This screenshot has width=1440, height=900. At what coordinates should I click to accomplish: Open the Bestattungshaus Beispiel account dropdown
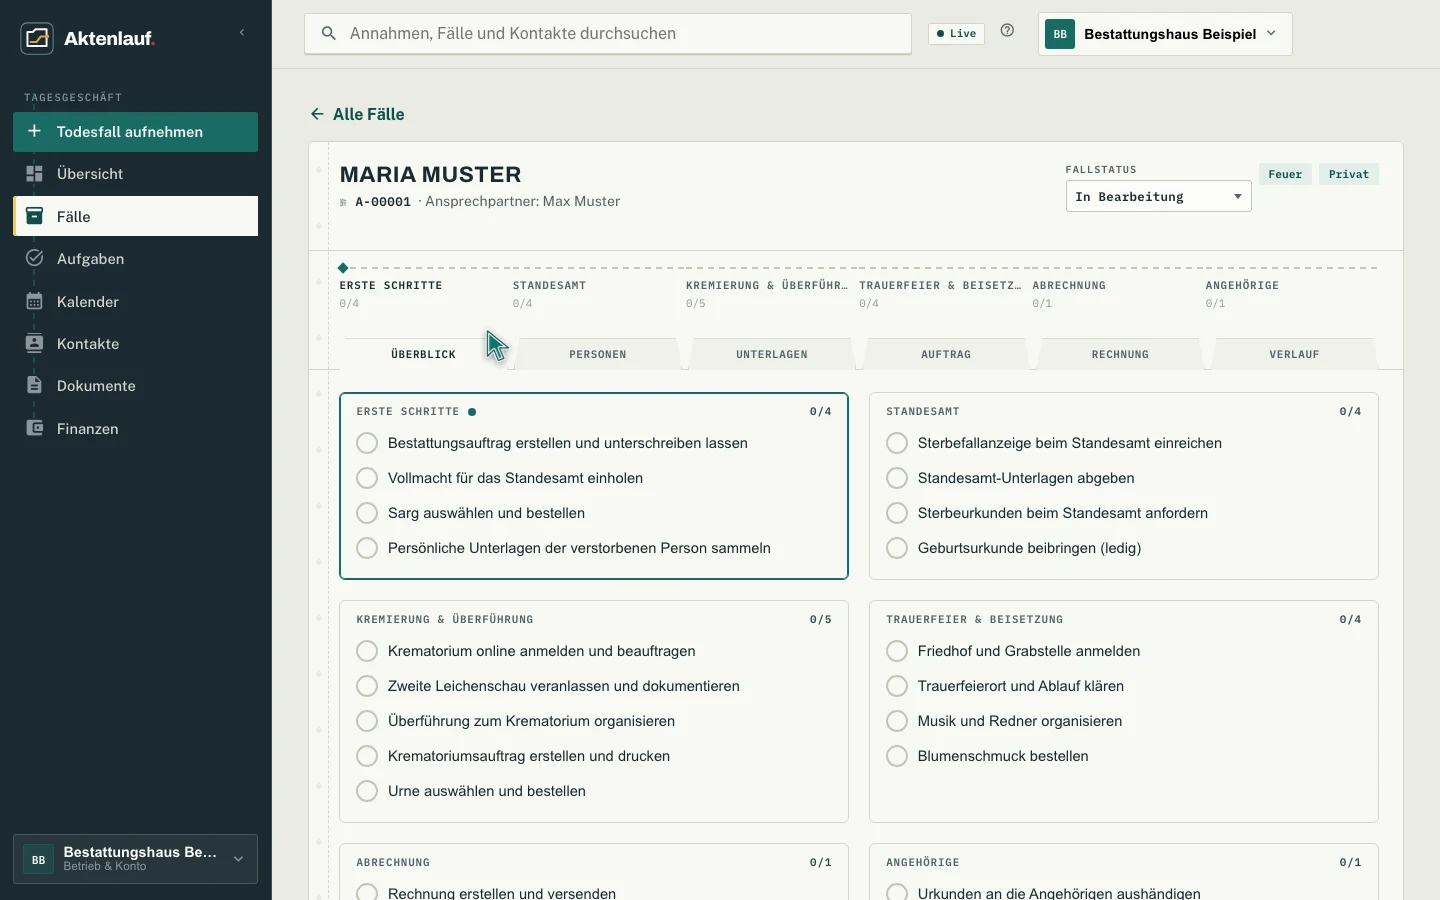(x=1165, y=34)
